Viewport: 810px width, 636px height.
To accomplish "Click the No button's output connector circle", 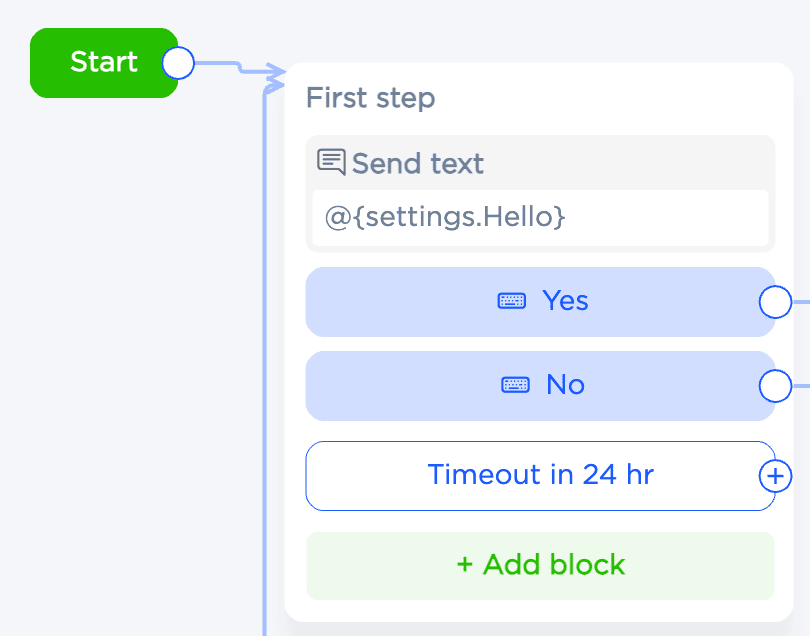I will click(775, 385).
